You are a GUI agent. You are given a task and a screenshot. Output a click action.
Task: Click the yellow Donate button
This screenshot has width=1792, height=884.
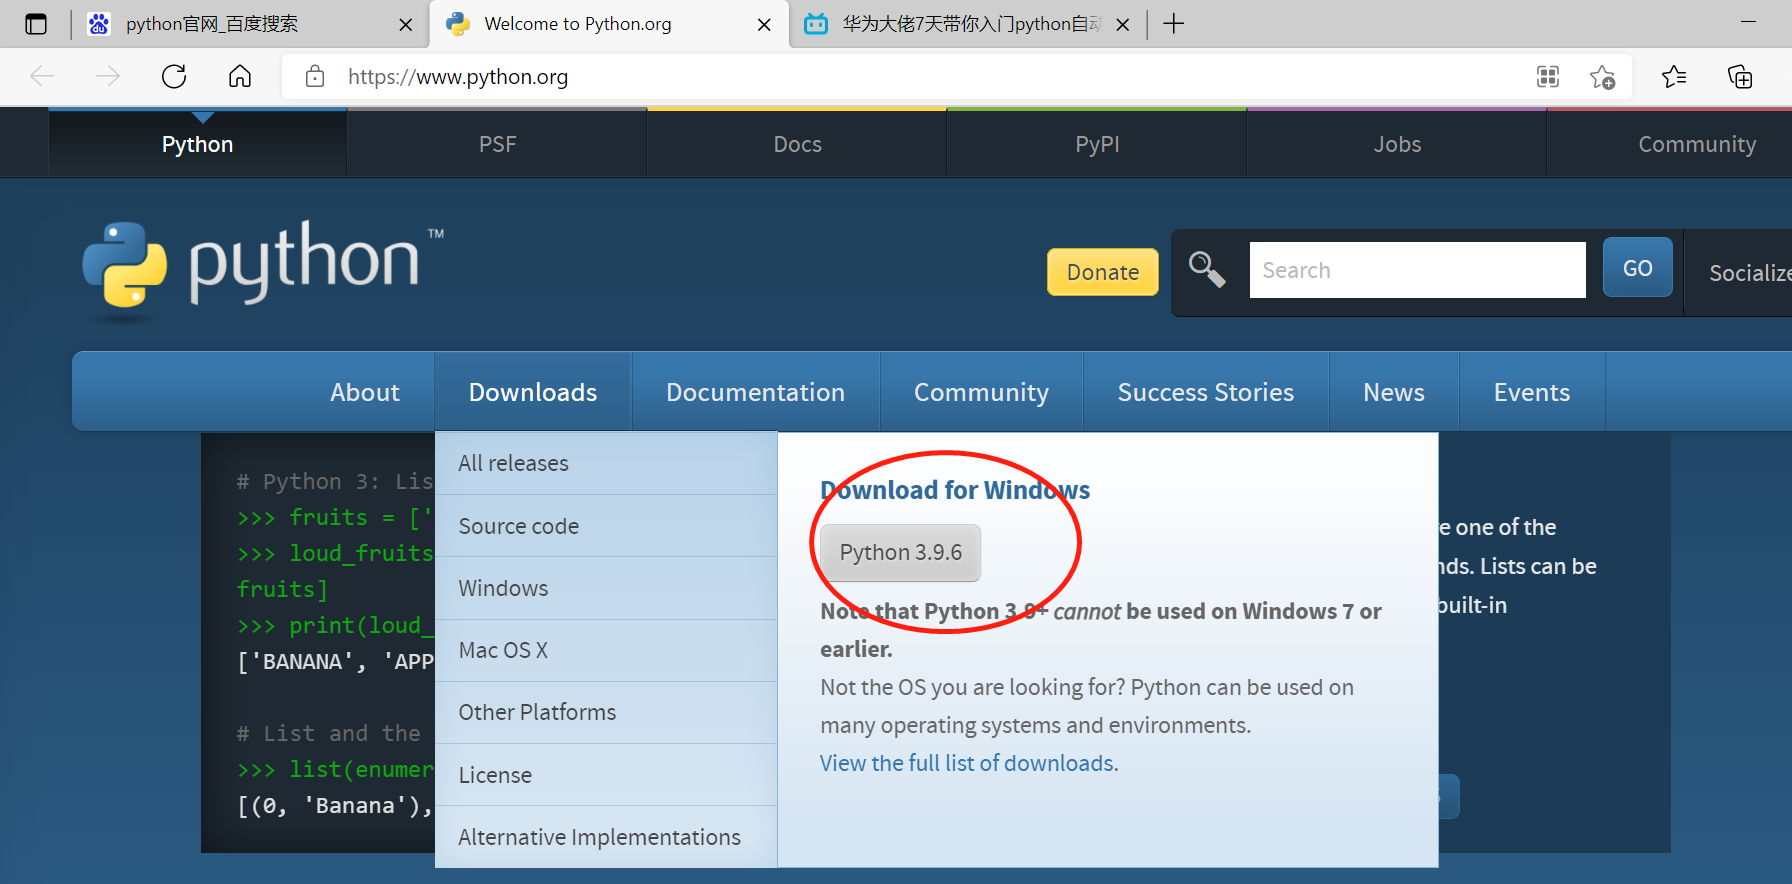tap(1103, 272)
